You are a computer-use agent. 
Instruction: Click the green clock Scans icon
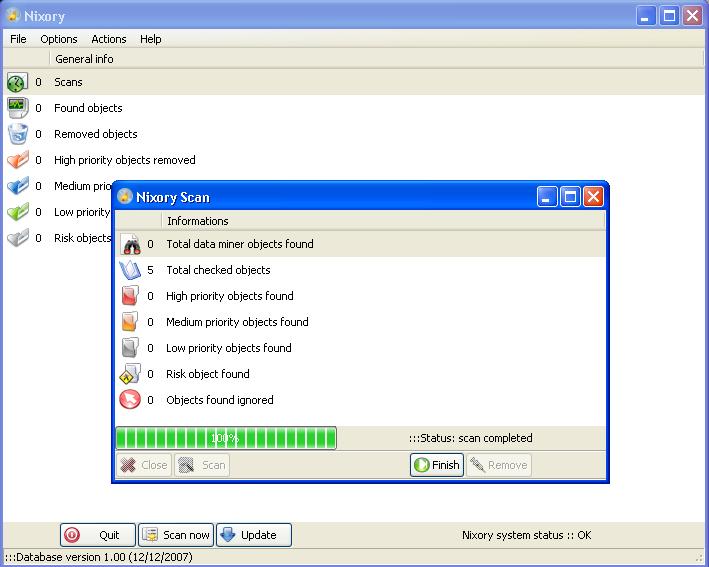point(17,83)
